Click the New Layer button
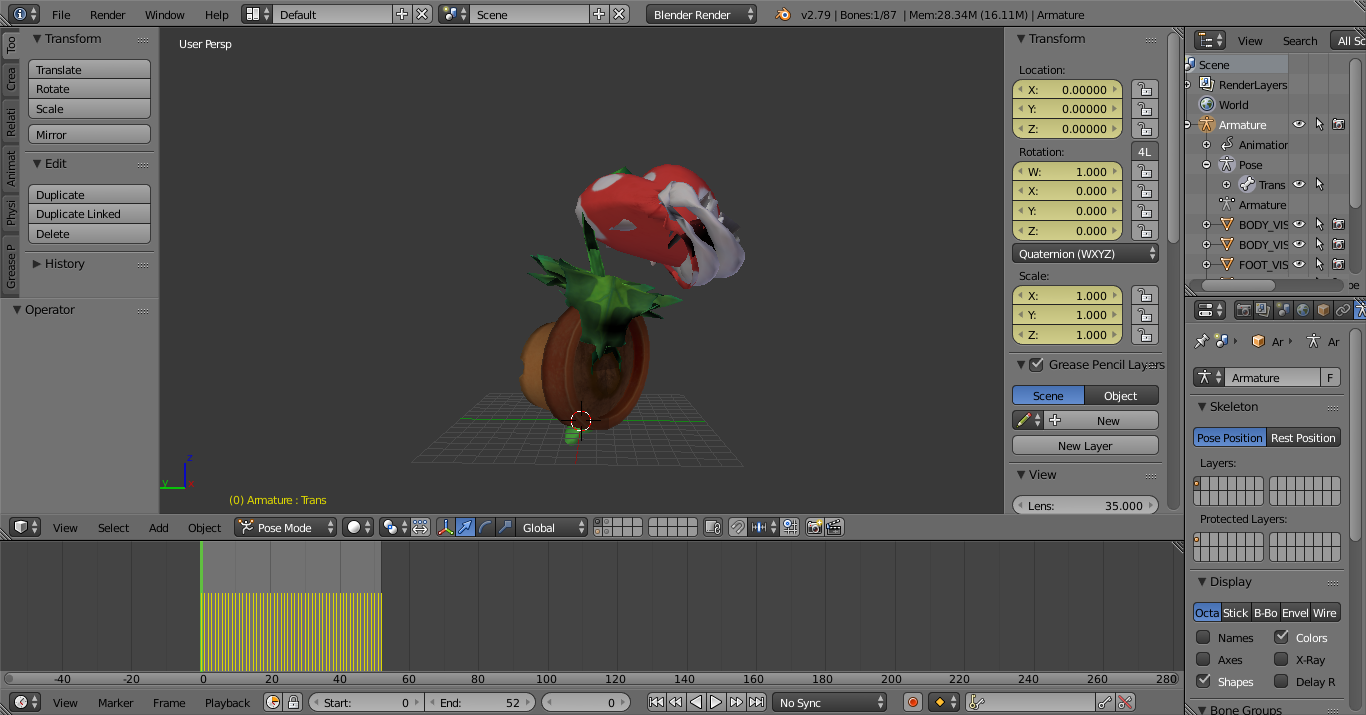Image resolution: width=1366 pixels, height=715 pixels. [x=1085, y=446]
